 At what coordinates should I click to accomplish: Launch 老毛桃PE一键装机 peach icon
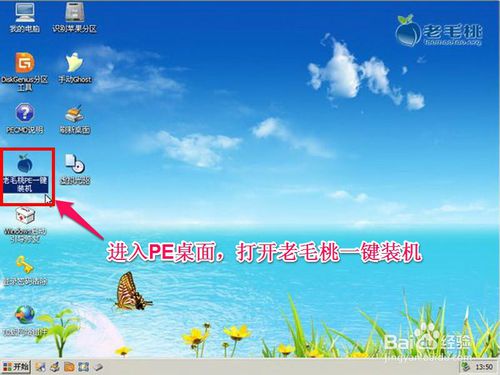pos(24,164)
